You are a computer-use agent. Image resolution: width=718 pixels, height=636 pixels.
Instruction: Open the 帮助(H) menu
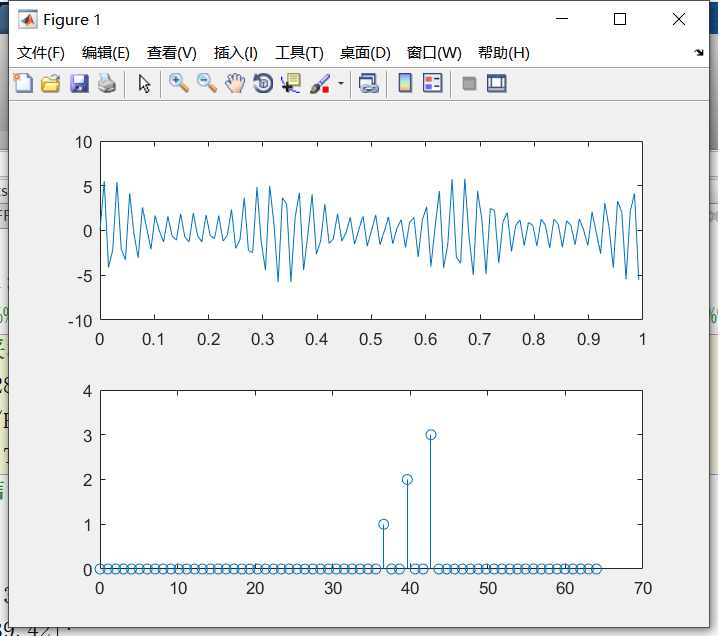pos(504,53)
